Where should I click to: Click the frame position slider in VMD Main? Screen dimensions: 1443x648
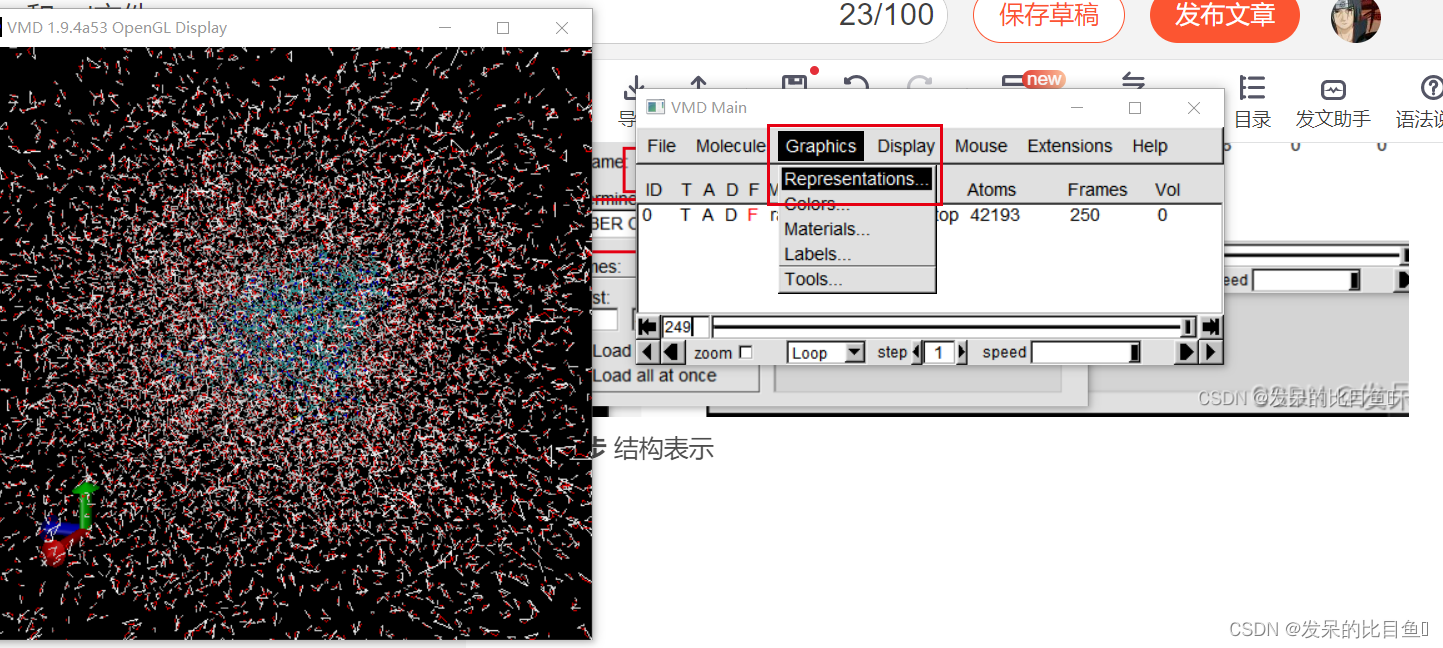coord(954,327)
